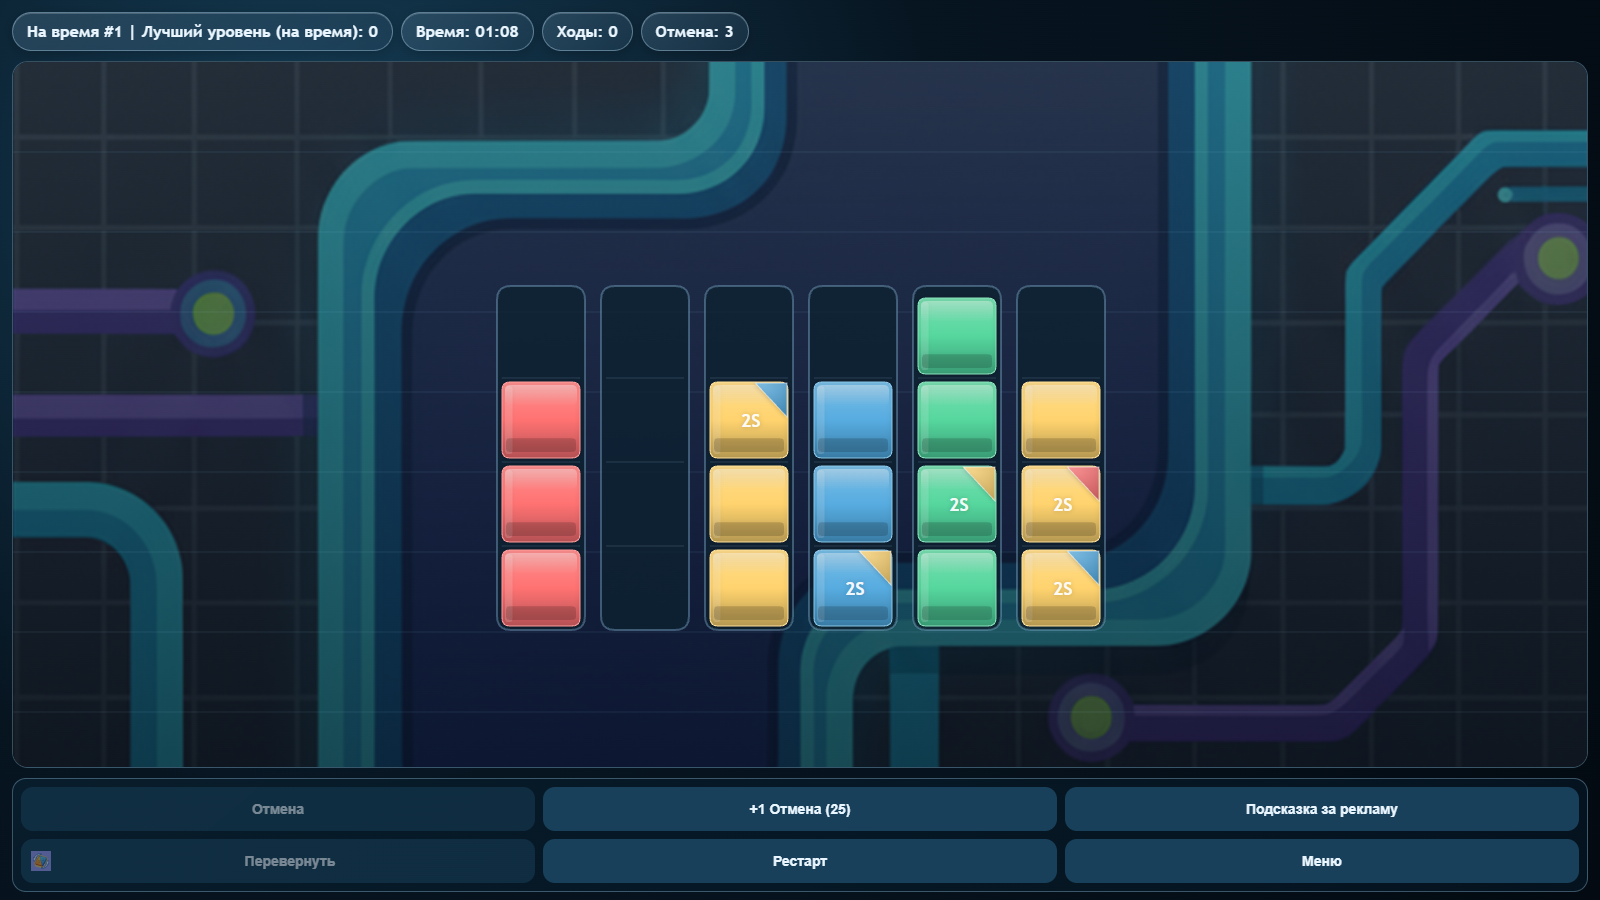
Task: Select the blue 2S block in the fourth column
Action: [x=852, y=588]
